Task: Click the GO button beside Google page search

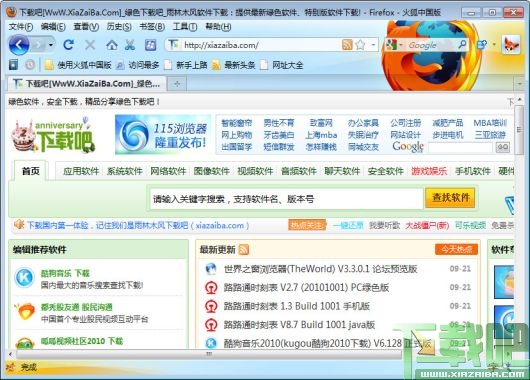Action: (503, 147)
